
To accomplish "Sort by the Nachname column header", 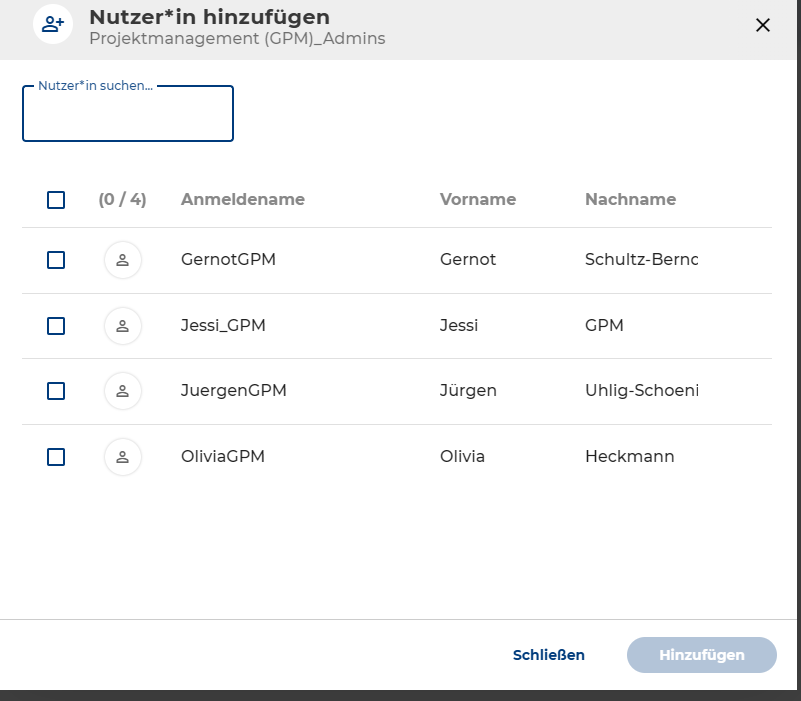I will pyautogui.click(x=630, y=199).
